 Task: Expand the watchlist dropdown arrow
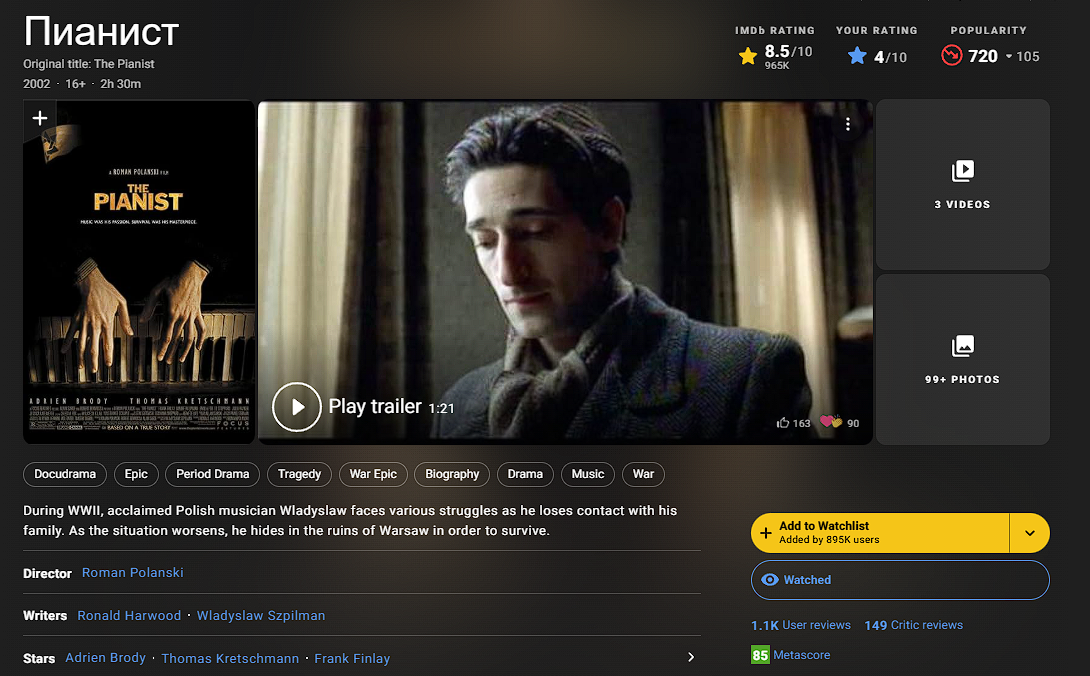[x=1030, y=533]
